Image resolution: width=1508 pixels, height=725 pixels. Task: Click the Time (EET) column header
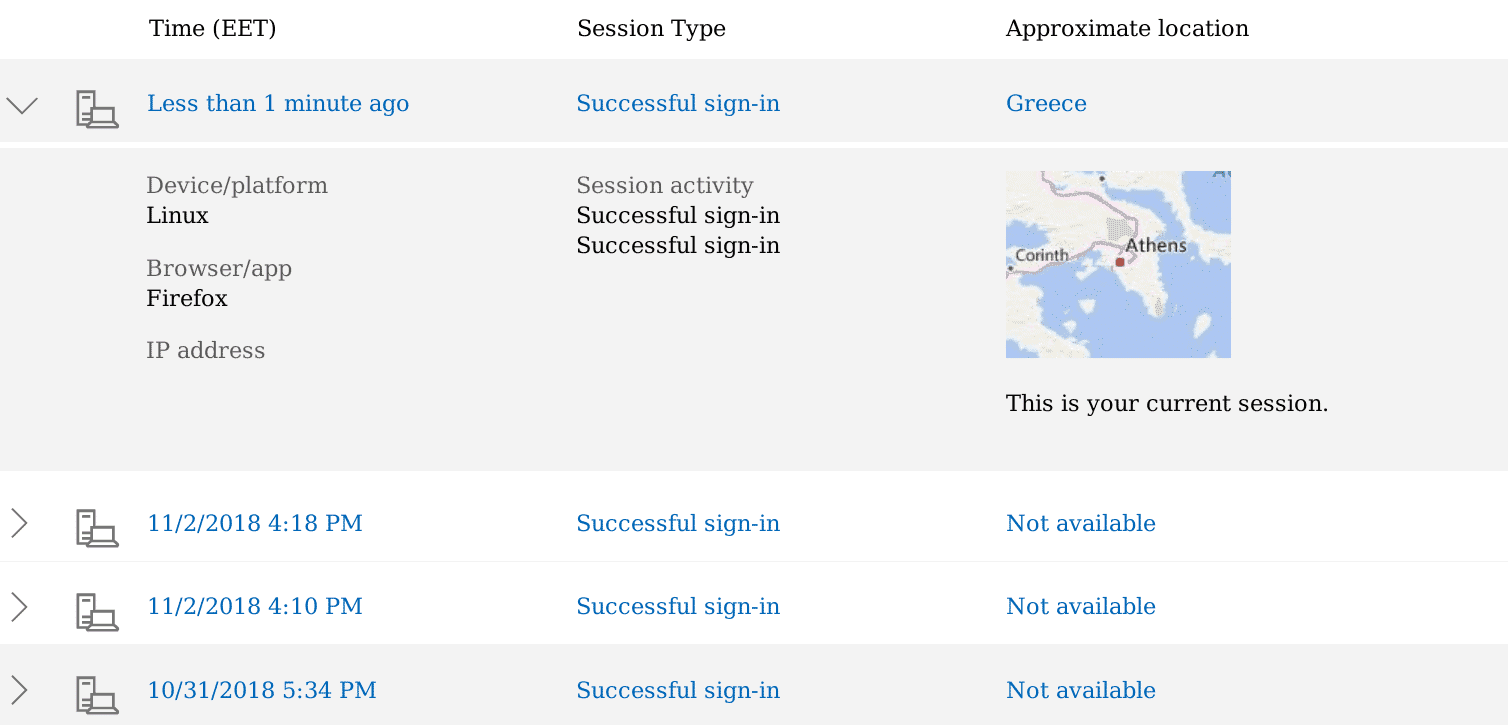(213, 28)
